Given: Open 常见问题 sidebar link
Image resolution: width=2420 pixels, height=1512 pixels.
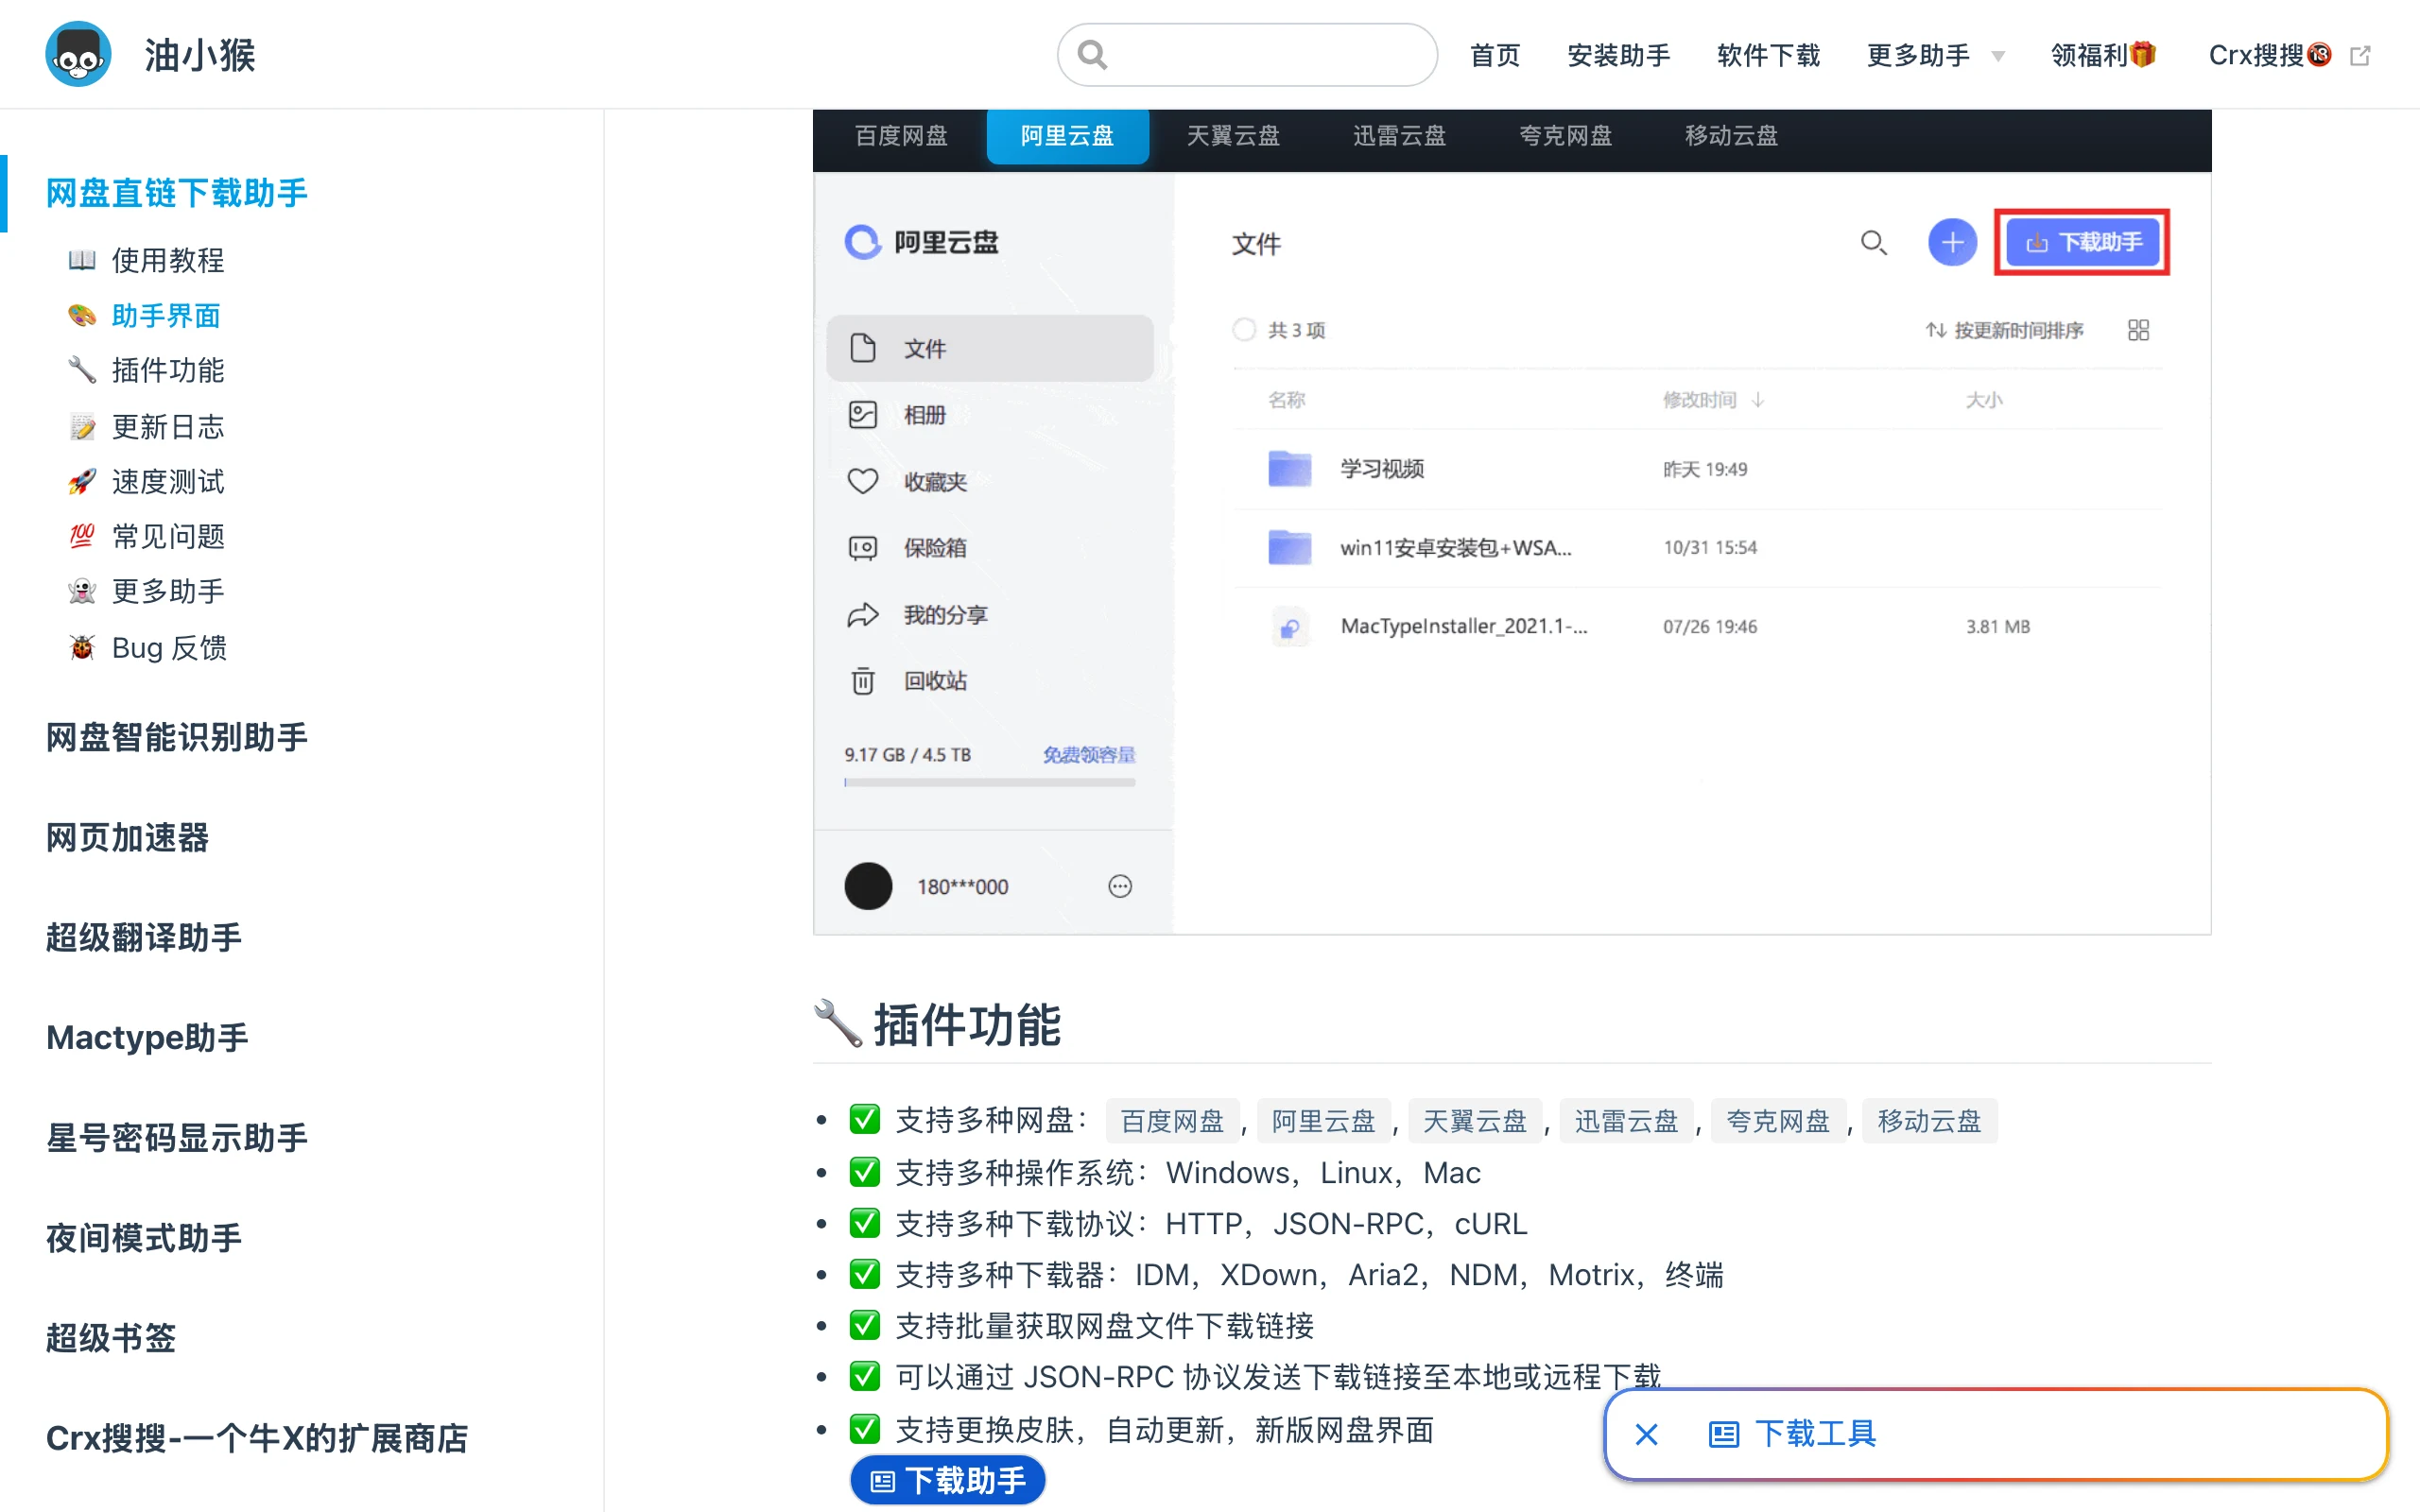Looking at the screenshot, I should pos(147,537).
